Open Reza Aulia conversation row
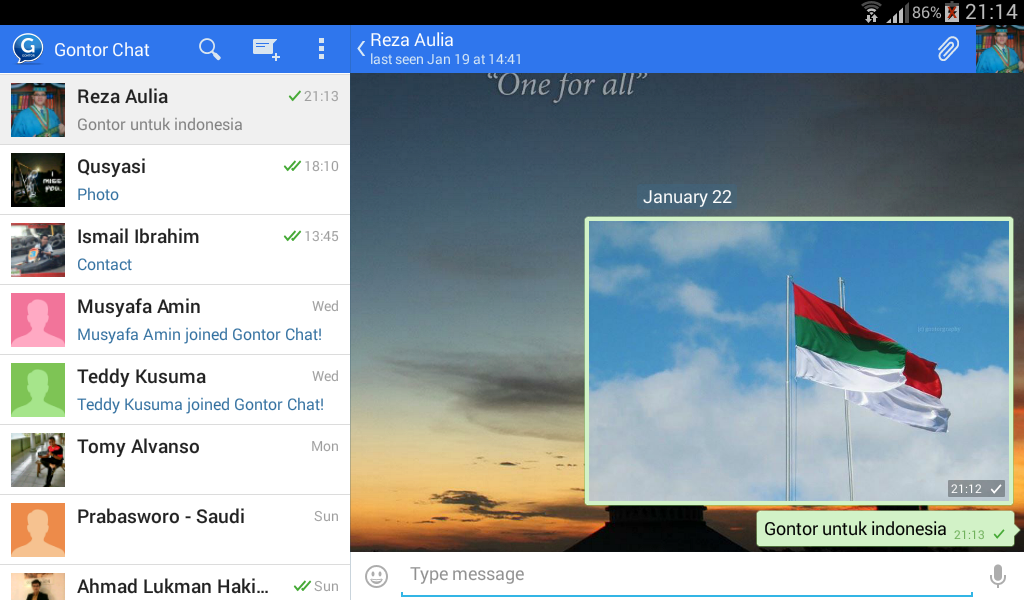This screenshot has width=1024, height=600. (x=175, y=109)
